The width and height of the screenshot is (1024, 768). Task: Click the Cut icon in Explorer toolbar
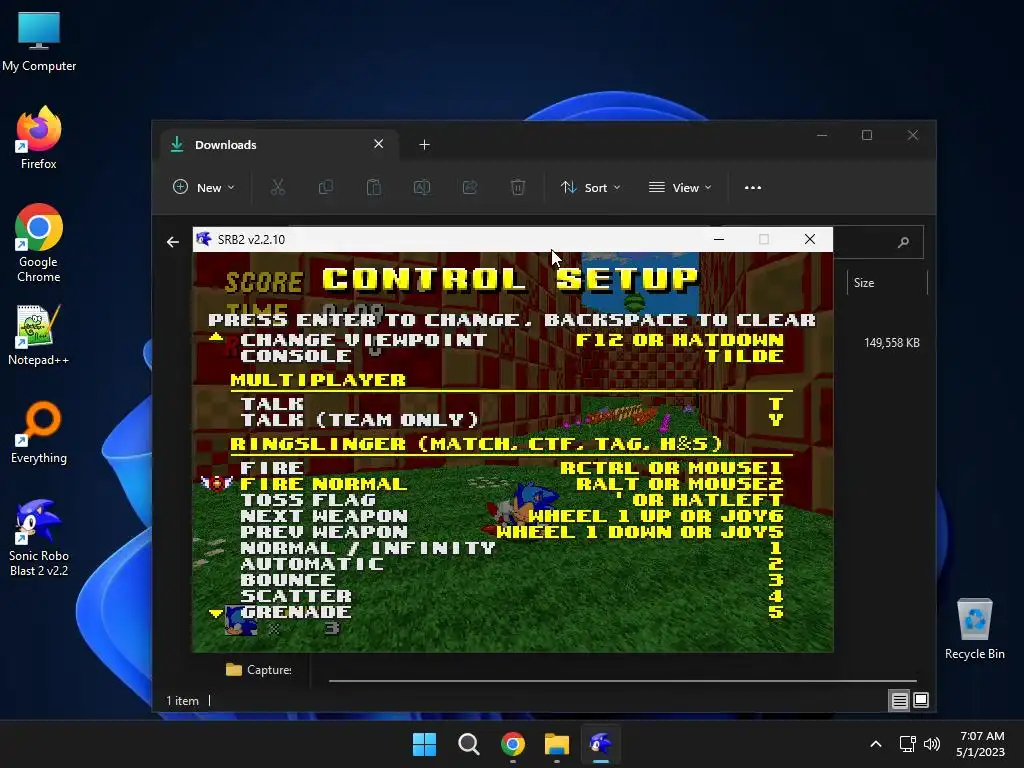(278, 187)
